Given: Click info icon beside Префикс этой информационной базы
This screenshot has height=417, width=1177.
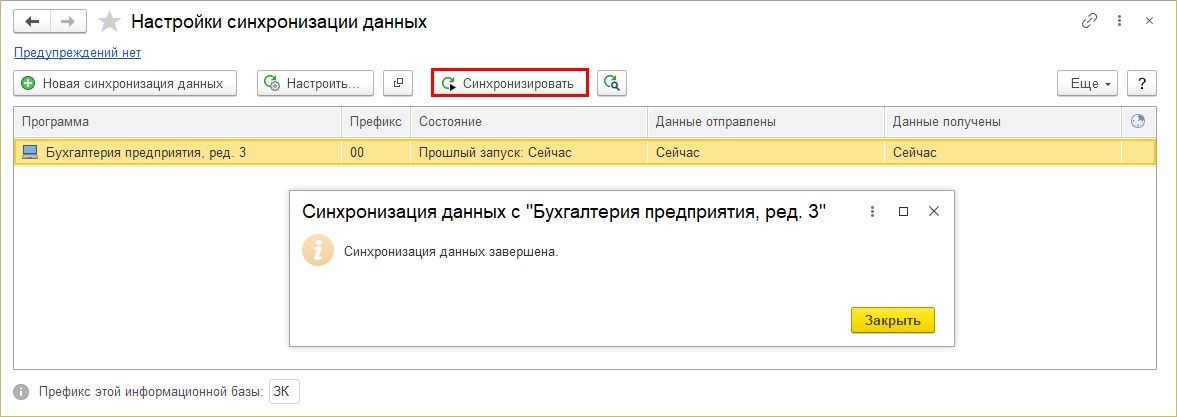Looking at the screenshot, I should [x=22, y=392].
